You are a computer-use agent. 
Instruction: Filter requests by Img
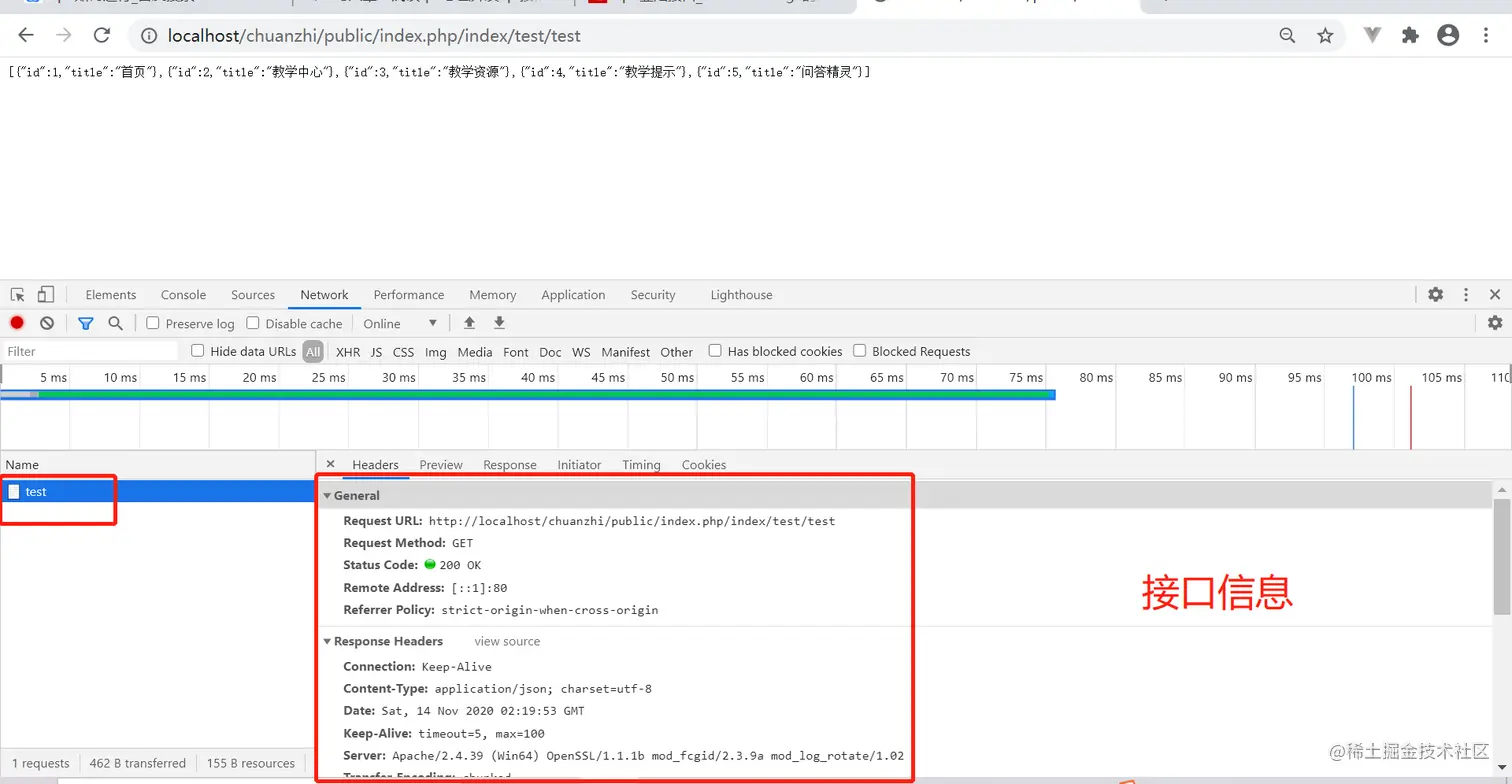coord(436,352)
